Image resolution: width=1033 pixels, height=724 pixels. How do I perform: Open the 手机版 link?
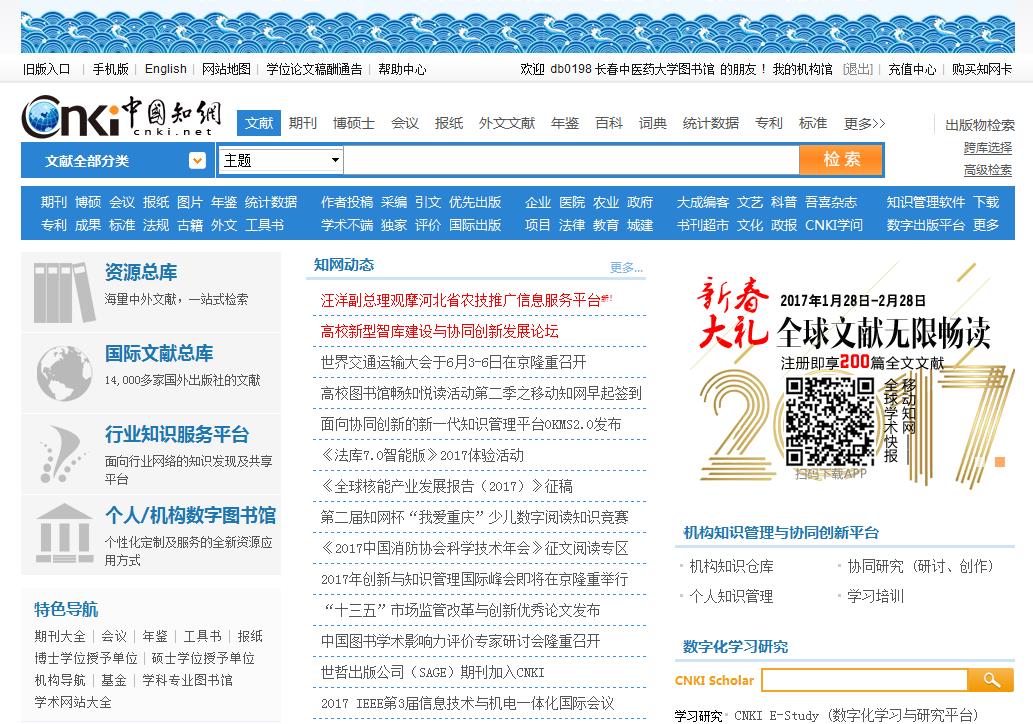point(110,69)
